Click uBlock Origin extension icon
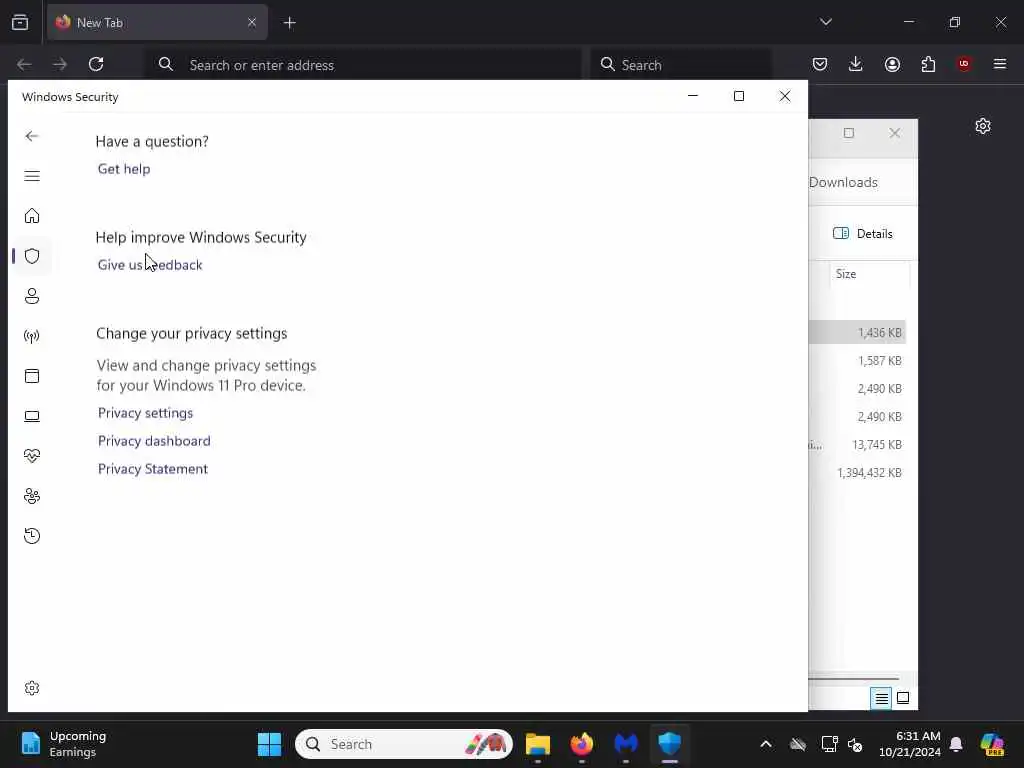1024x768 pixels. point(964,64)
